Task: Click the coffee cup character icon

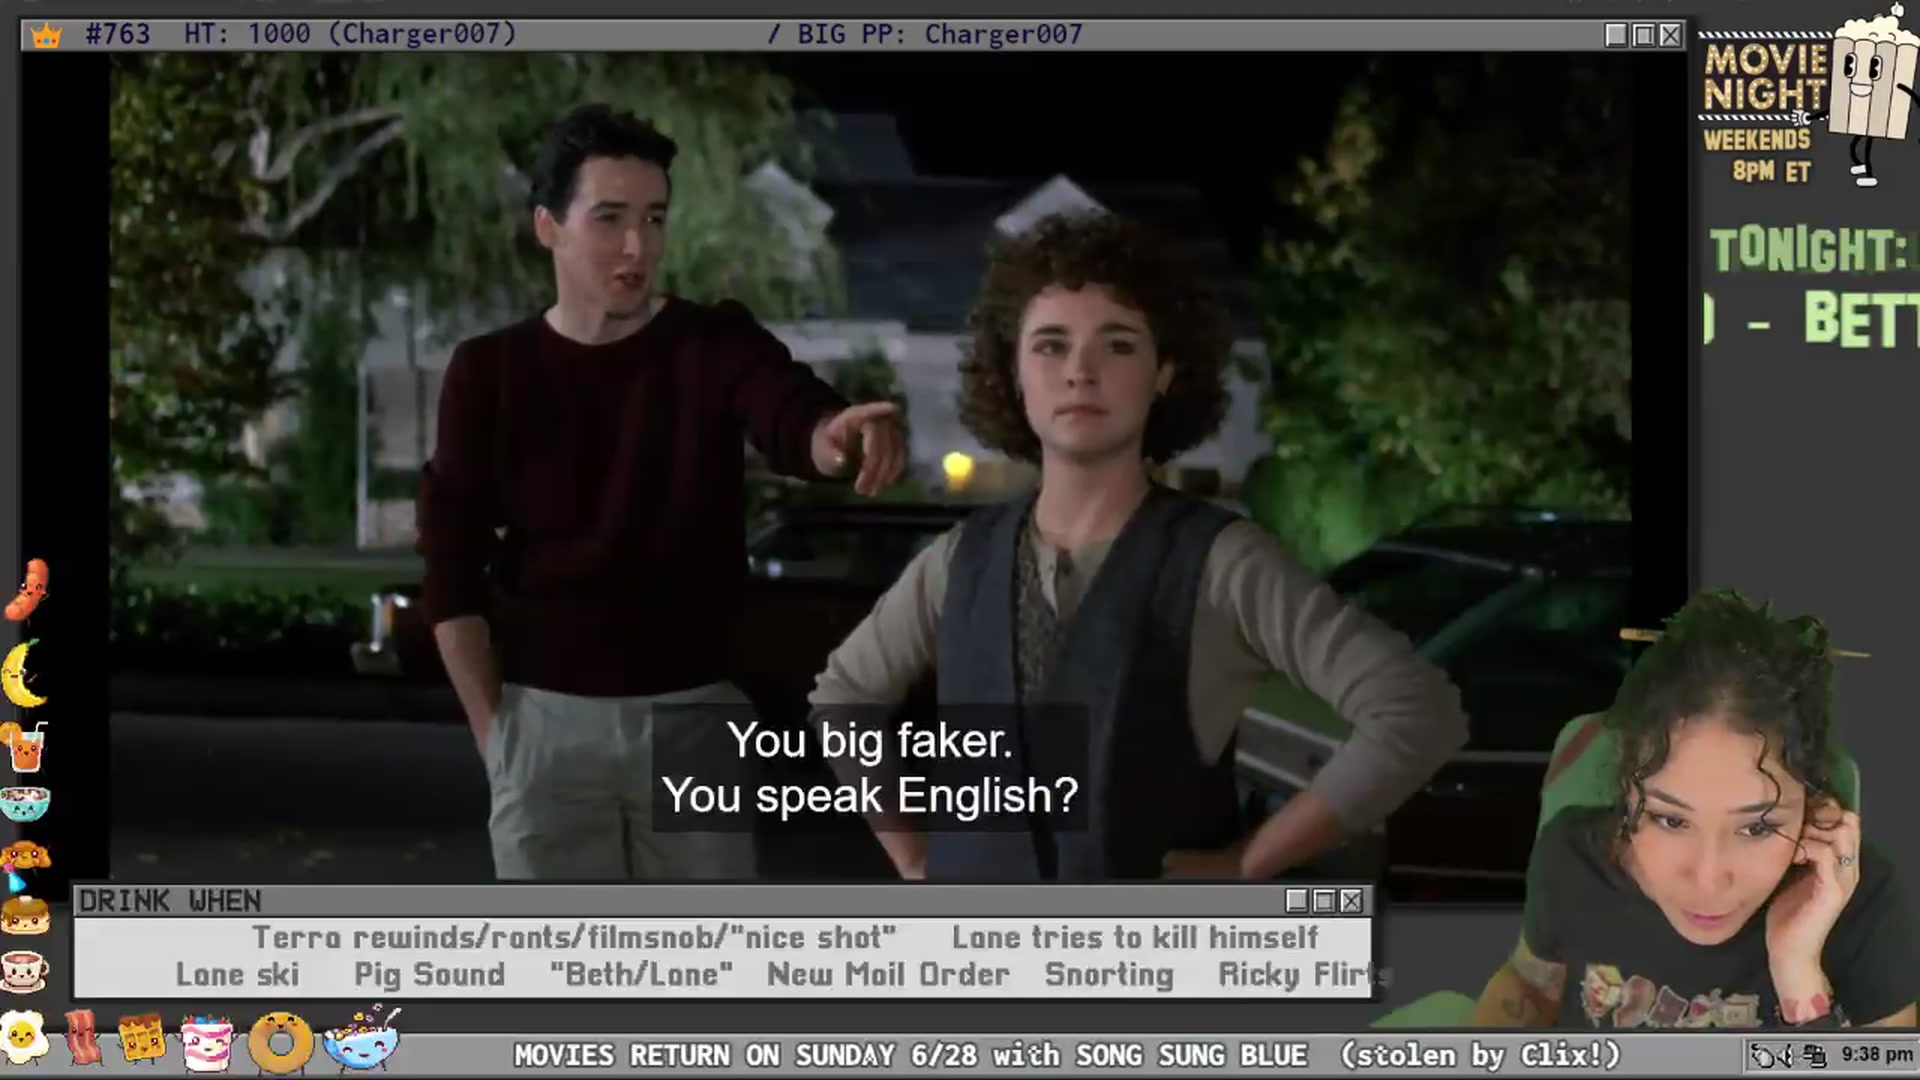Action: [25, 969]
